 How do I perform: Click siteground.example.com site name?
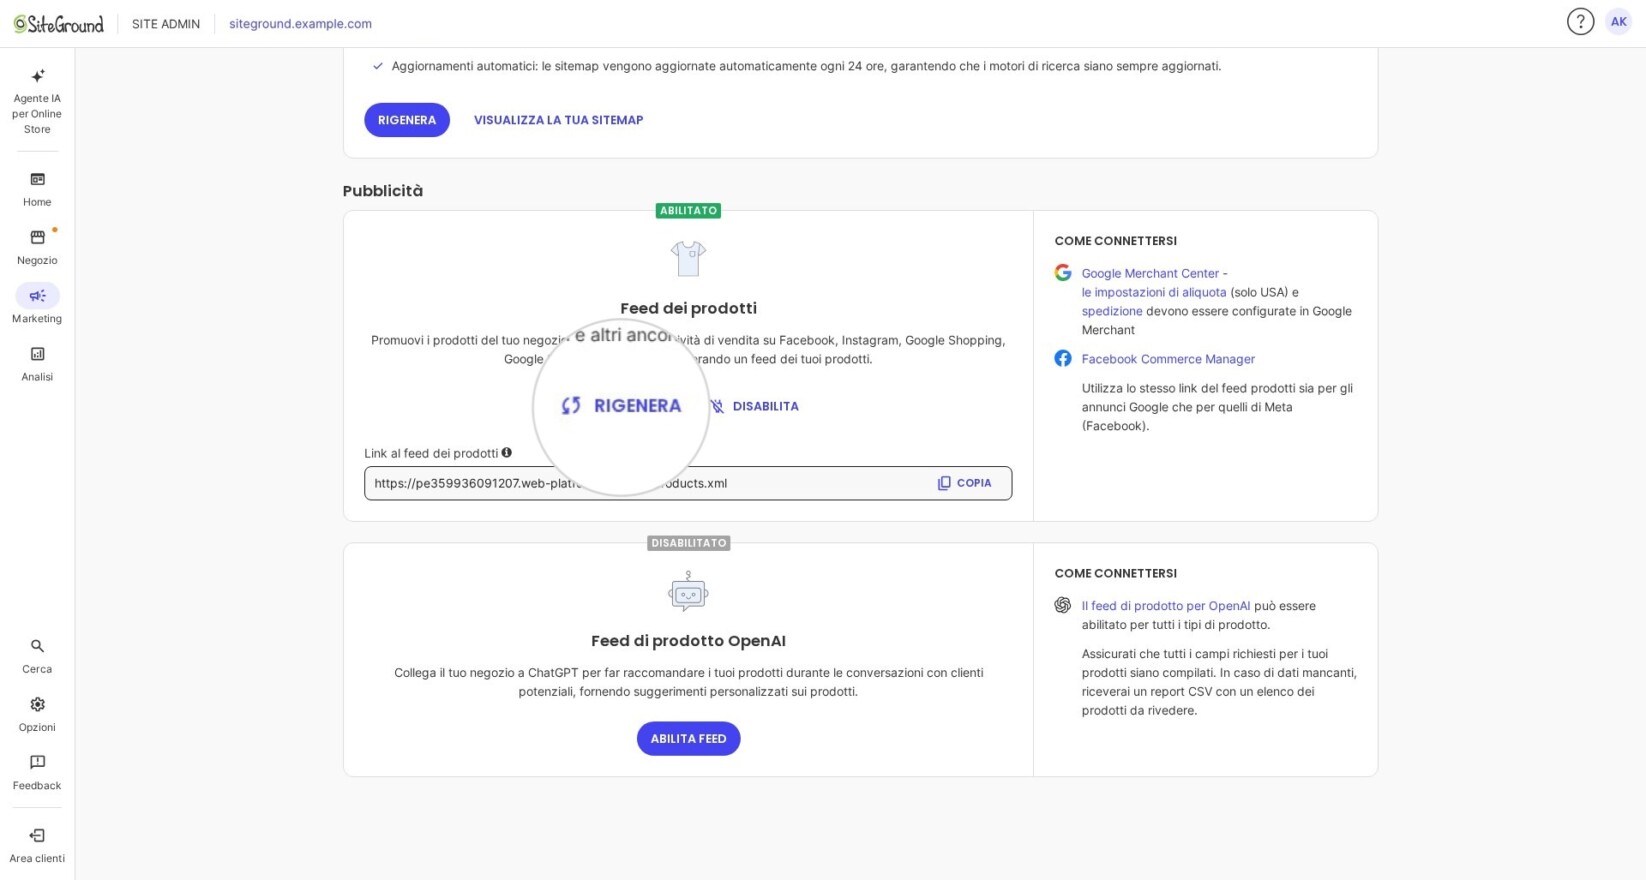300,24
